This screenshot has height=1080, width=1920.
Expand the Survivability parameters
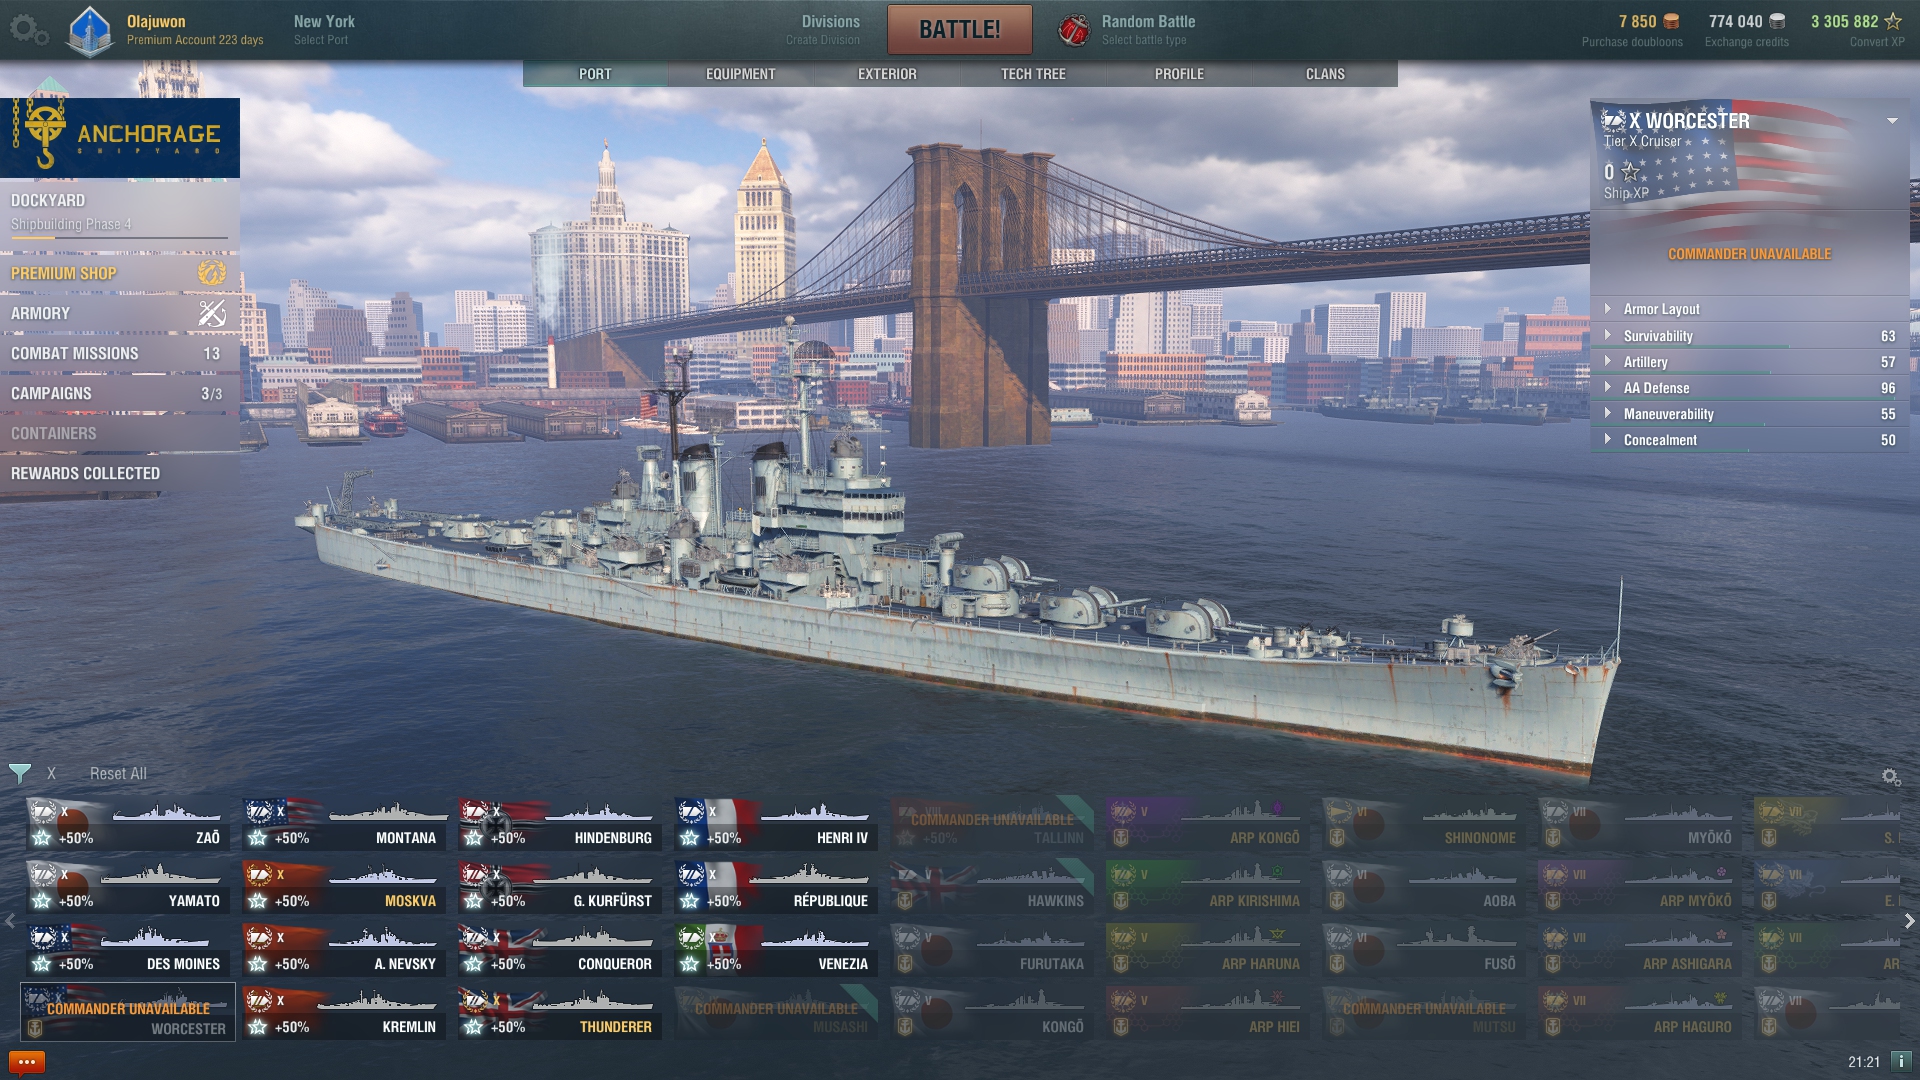tap(1750, 336)
